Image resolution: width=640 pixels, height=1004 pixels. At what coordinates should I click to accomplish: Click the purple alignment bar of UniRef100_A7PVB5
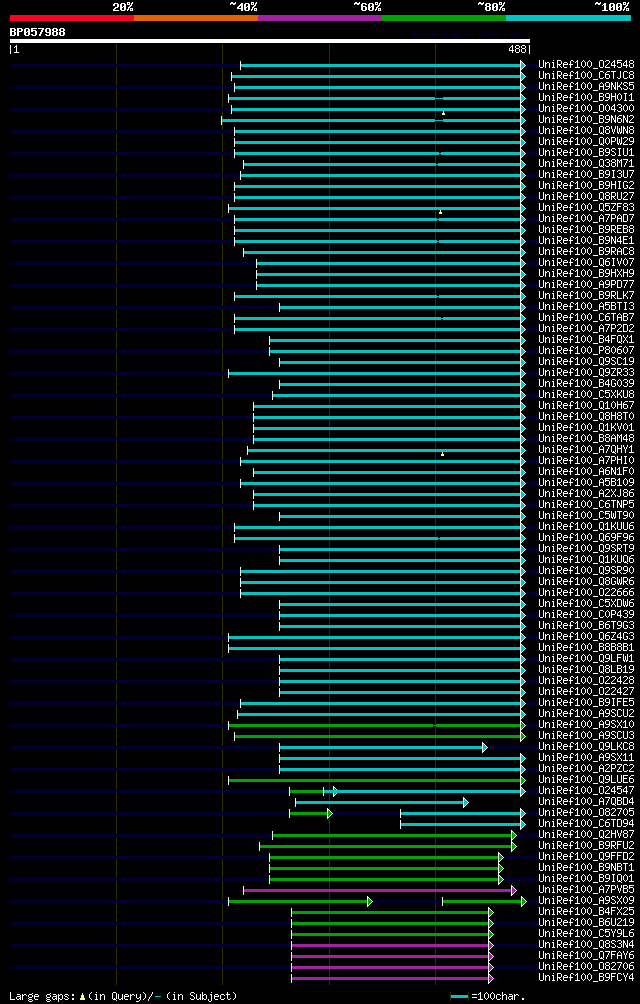(x=380, y=890)
